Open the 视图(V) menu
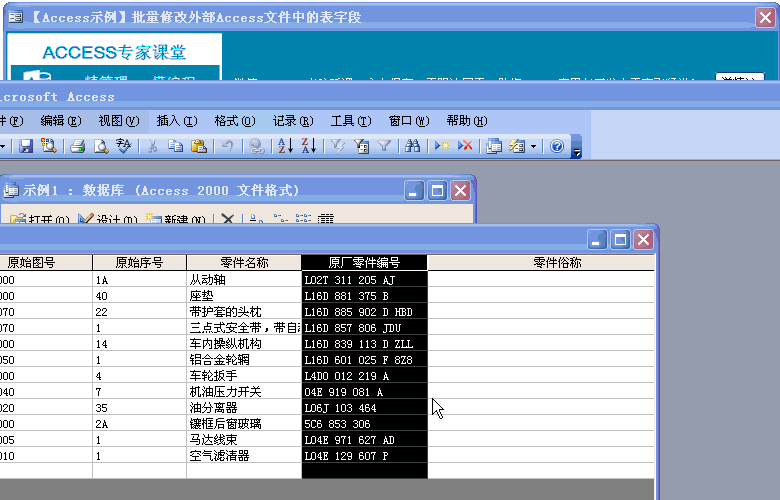Viewport: 780px width, 500px height. click(119, 121)
